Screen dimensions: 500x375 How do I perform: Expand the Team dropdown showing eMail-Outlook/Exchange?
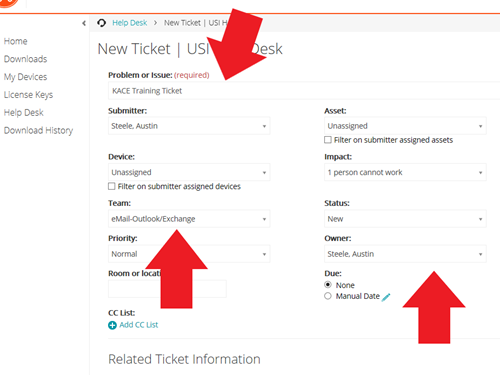(189, 219)
